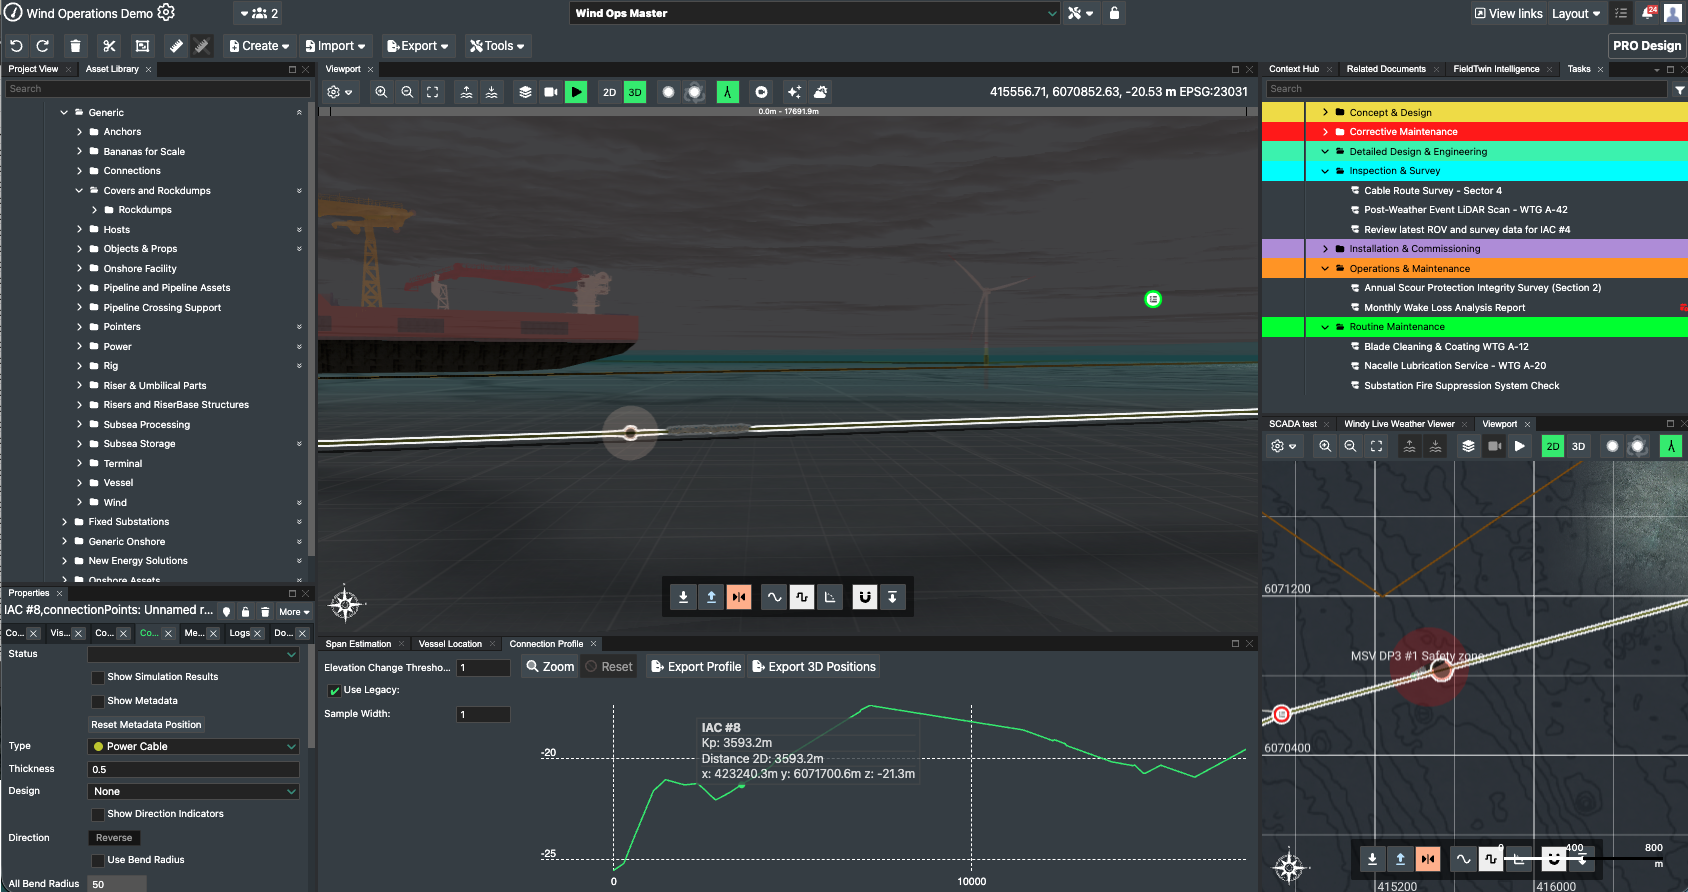The width and height of the screenshot is (1688, 892).
Task: Open the Create menu
Action: tap(259, 46)
